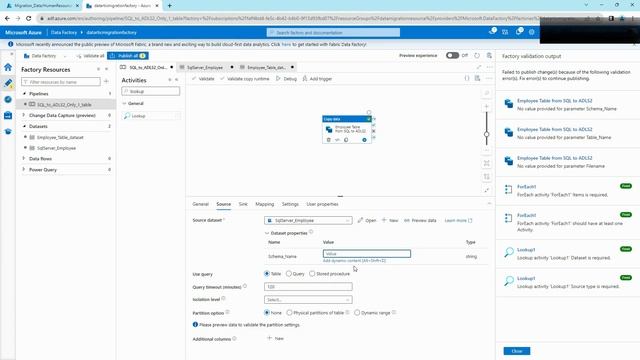Zoom out with the canvas minus icon
Viewport: 640px width, 360px height.
pos(487,150)
